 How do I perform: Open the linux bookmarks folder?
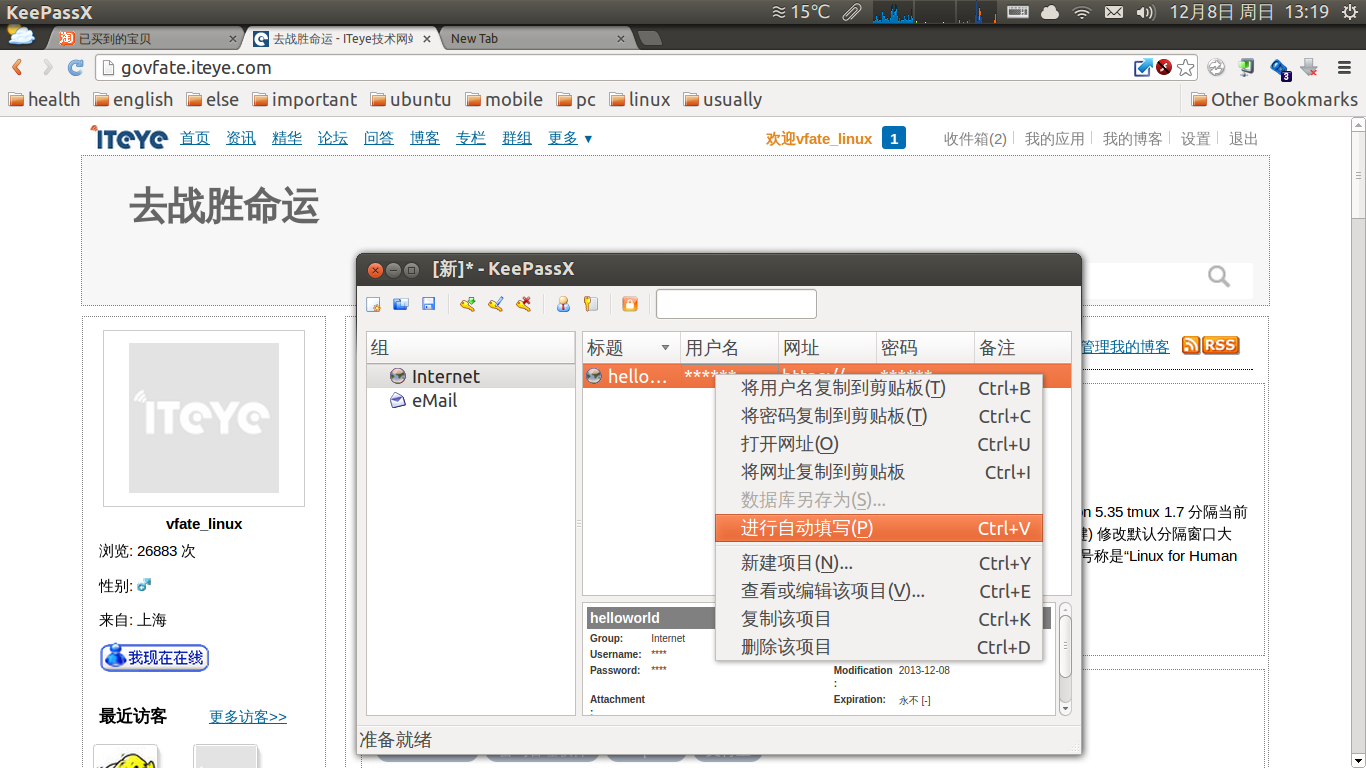coord(639,99)
